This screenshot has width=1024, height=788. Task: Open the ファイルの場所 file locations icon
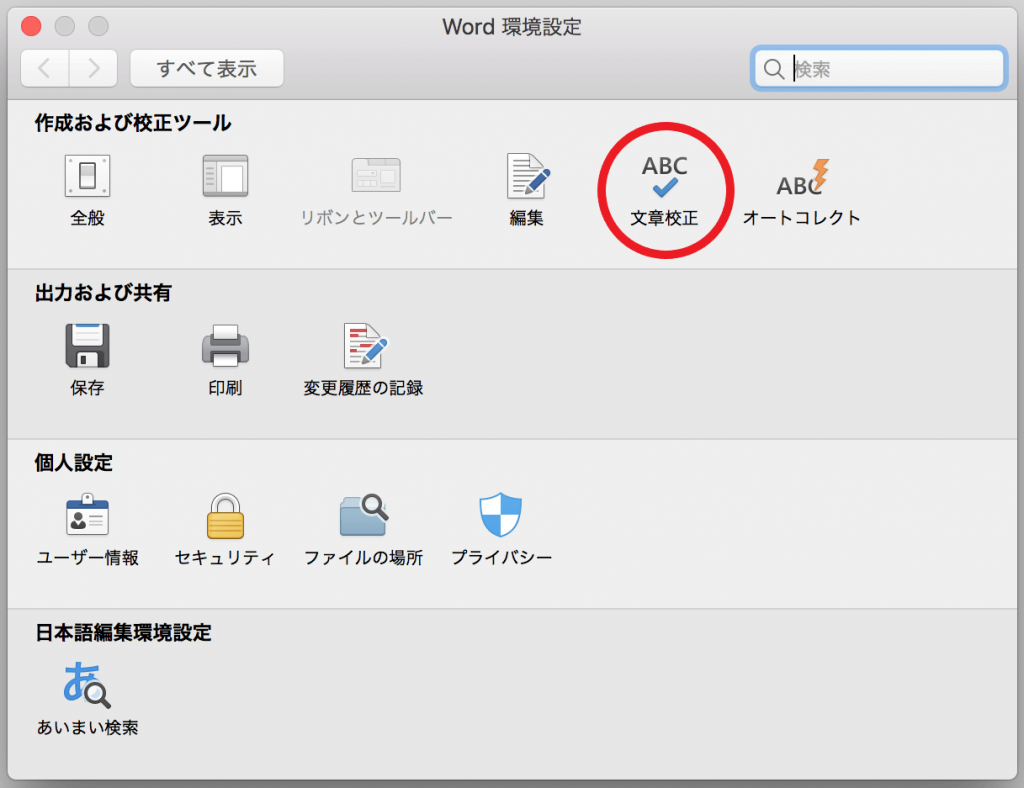coord(364,515)
